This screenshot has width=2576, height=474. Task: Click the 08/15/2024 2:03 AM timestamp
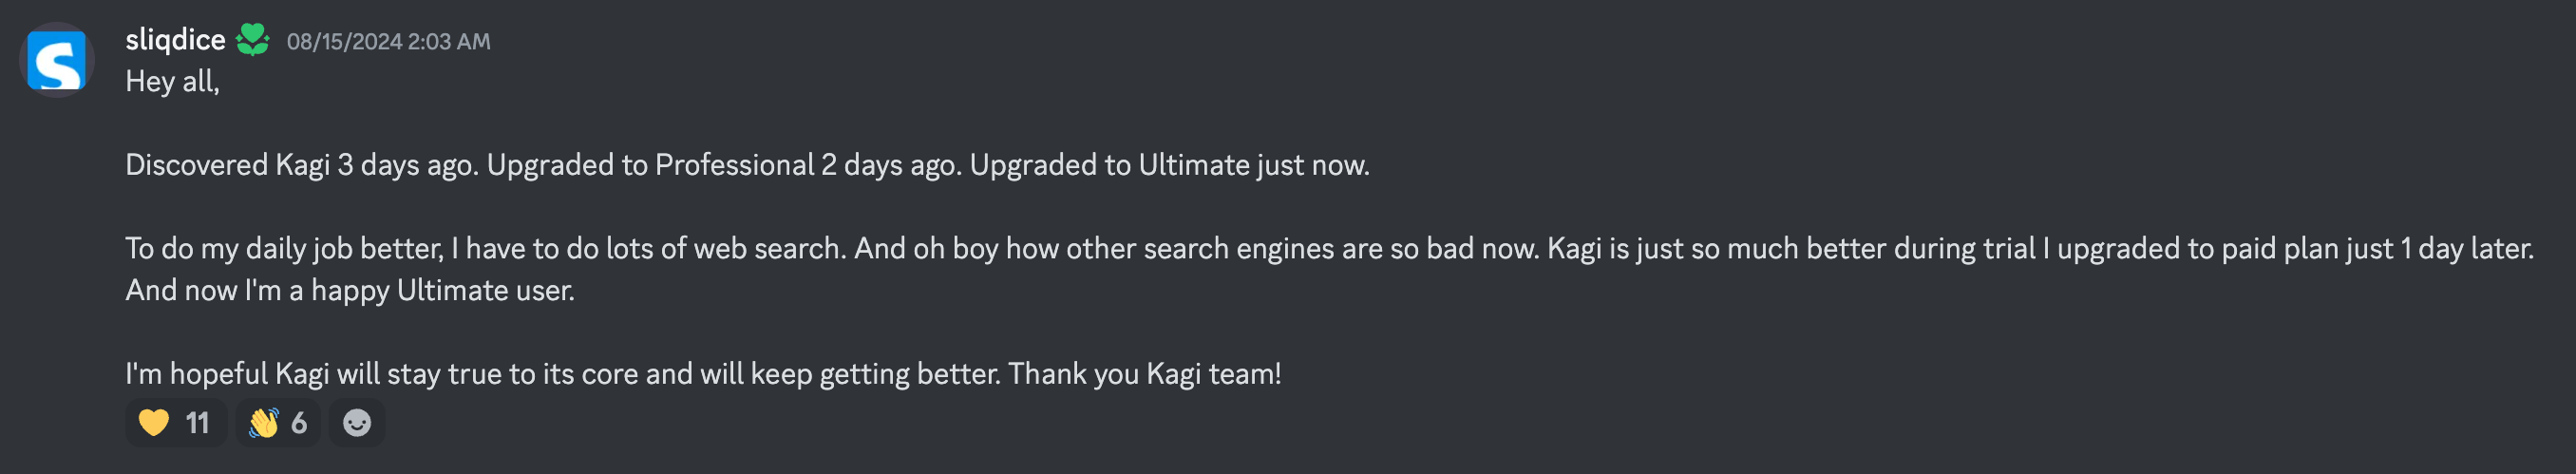click(x=388, y=41)
